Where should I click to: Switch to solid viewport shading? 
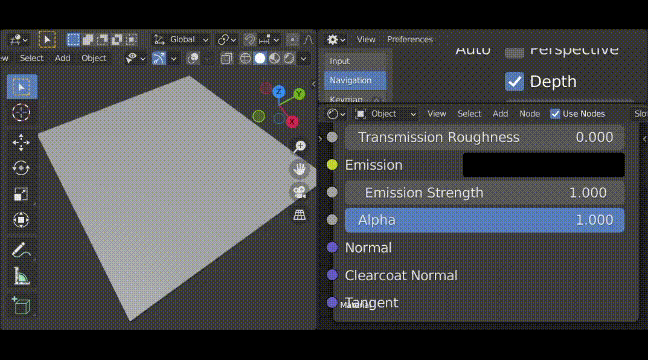(260, 58)
